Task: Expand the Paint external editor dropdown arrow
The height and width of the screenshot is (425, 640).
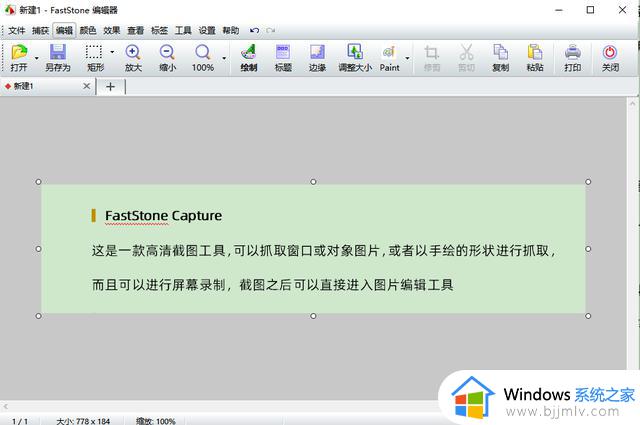Action: click(407, 58)
